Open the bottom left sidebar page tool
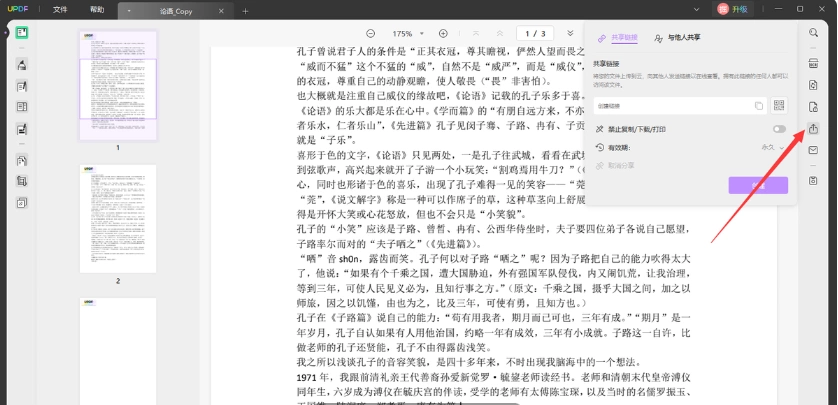 tap(22, 202)
